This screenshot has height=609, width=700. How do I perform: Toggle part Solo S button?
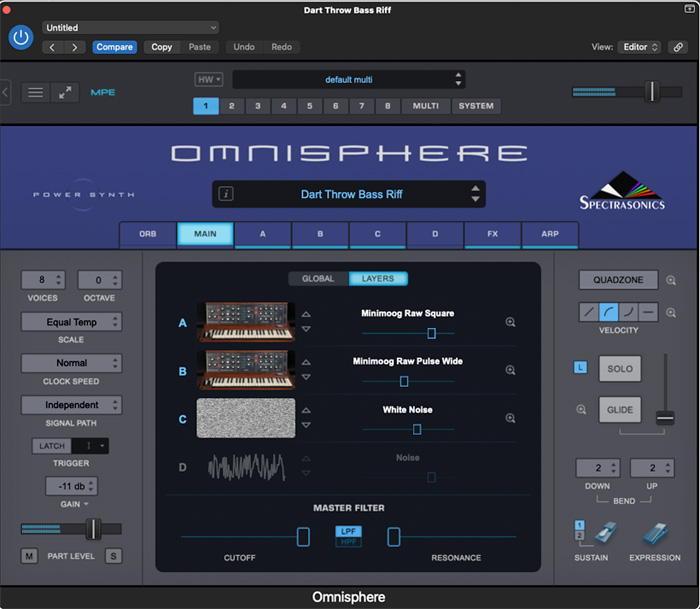(113, 556)
